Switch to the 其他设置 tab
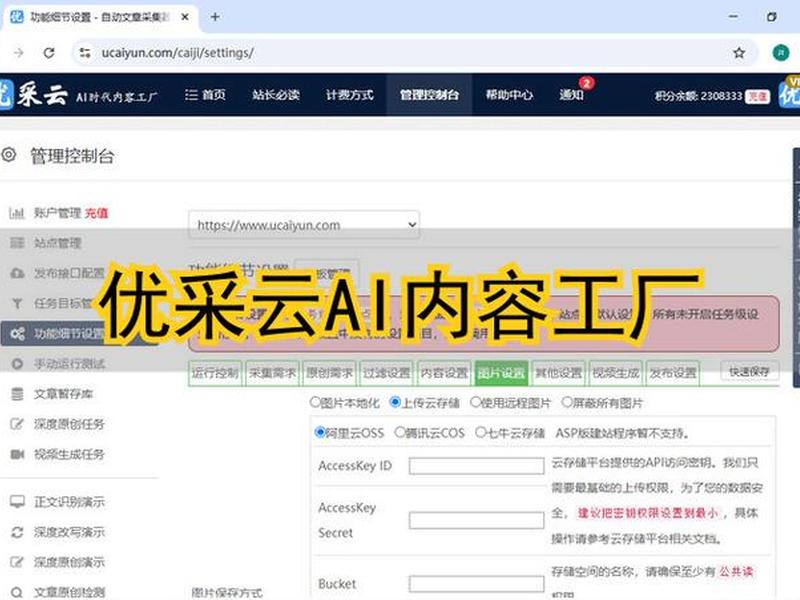This screenshot has width=800, height=600. 558,373
